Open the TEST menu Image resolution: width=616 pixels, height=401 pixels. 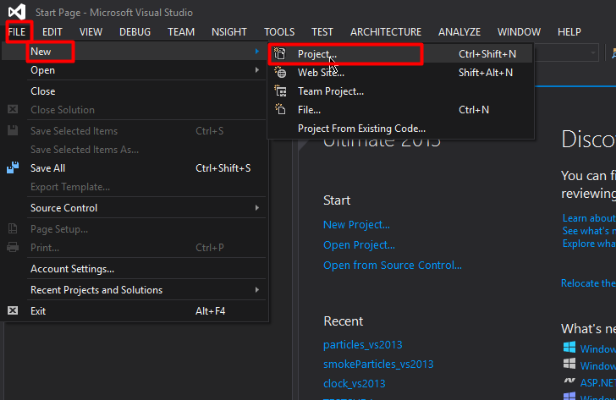coord(322,32)
